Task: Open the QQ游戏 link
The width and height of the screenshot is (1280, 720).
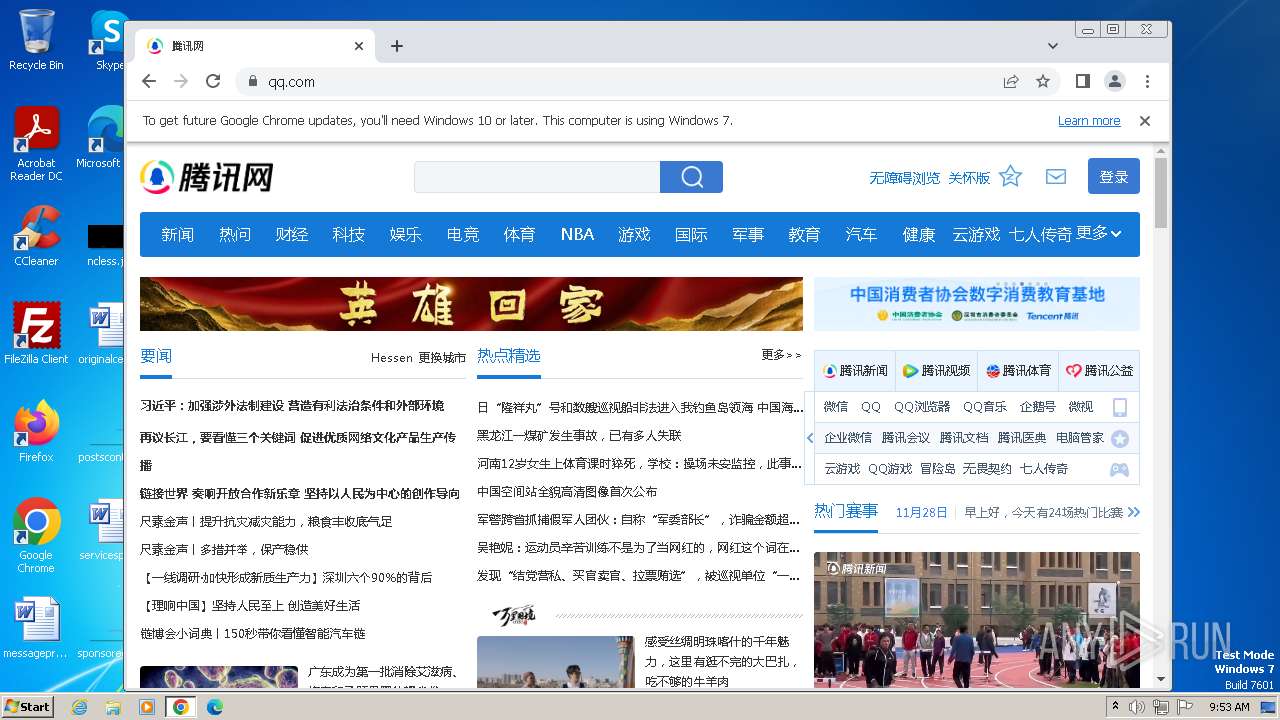Action: [890, 469]
